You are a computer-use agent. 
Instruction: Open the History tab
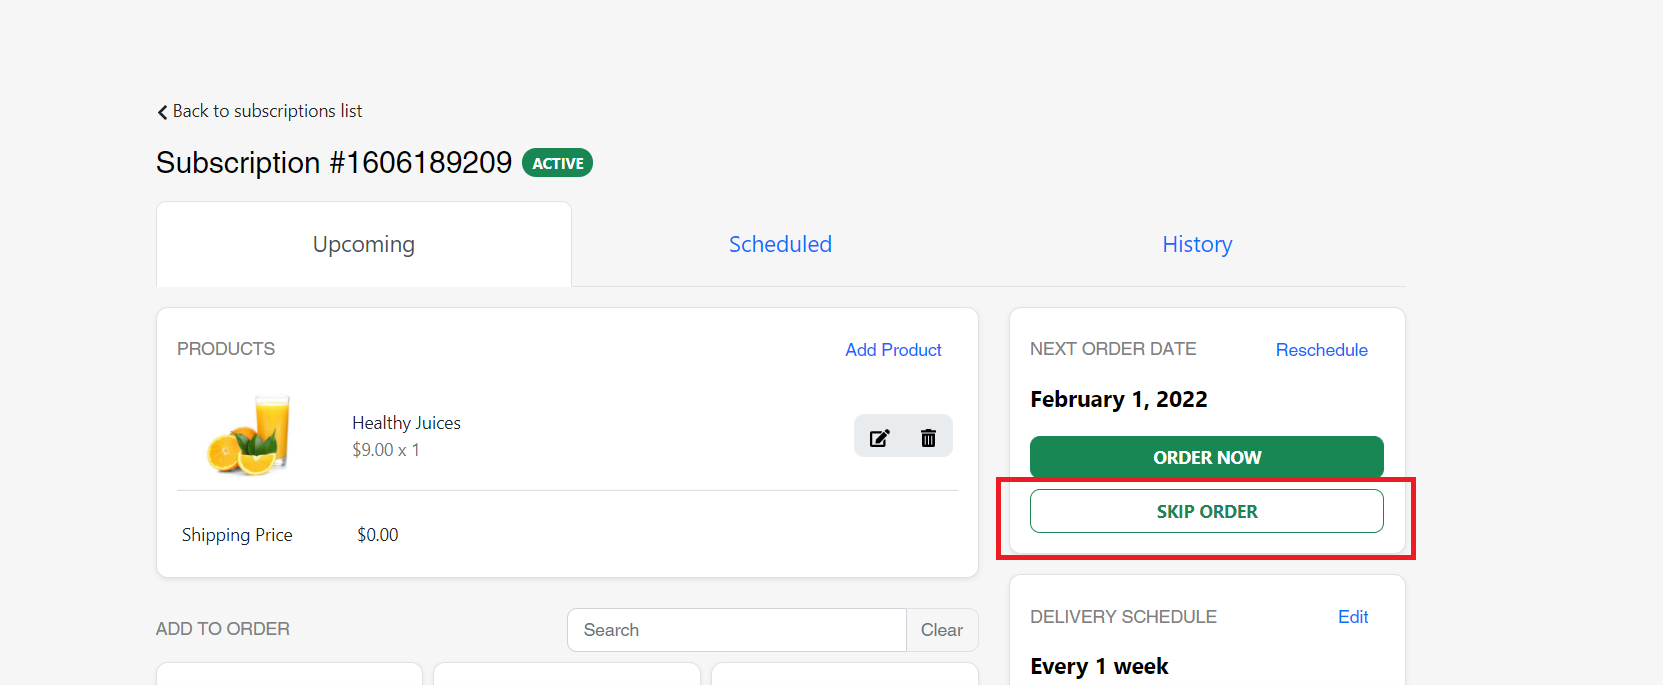point(1197,244)
